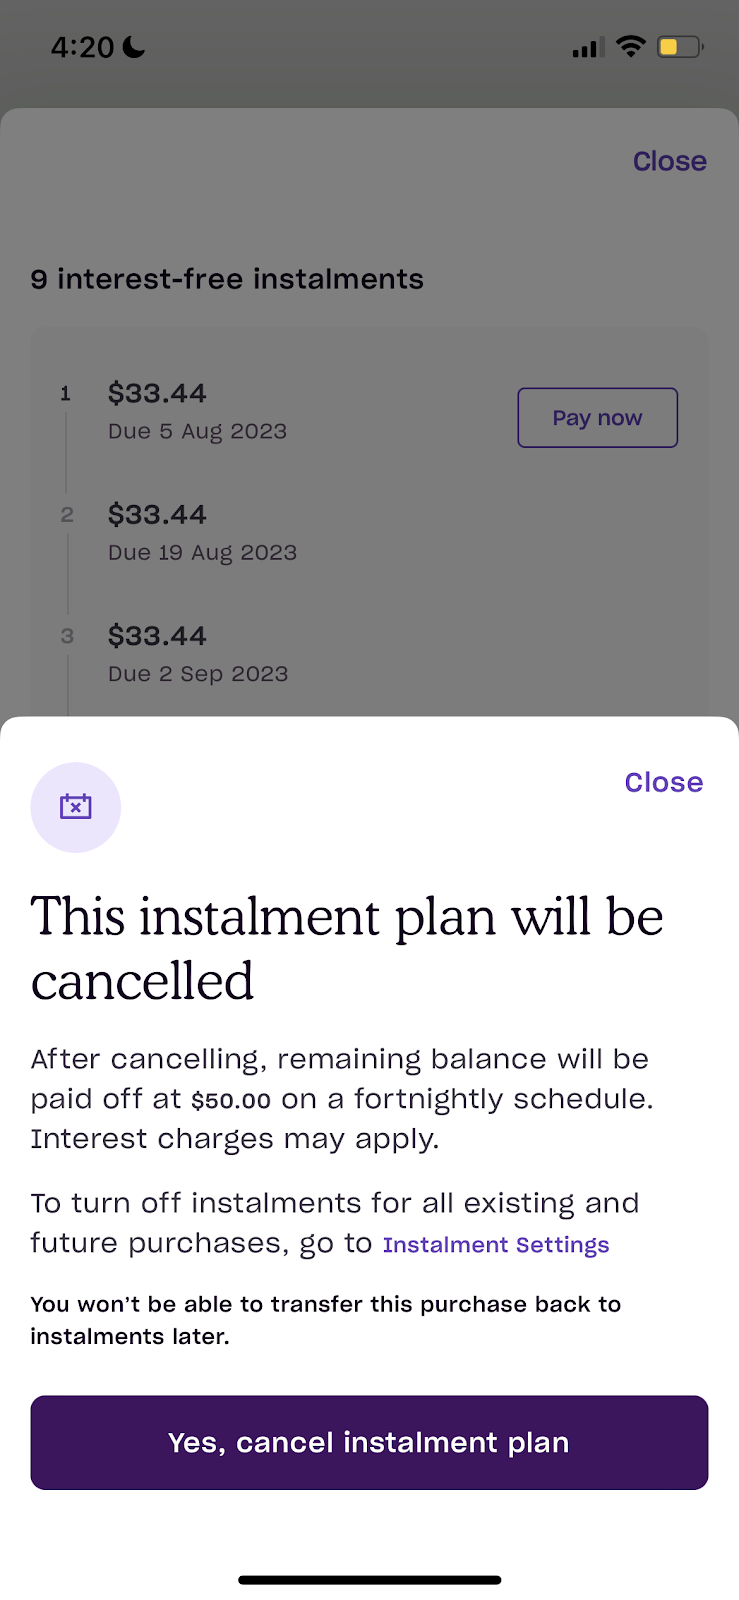Tap Close on the dimmed instalments page

669,161
